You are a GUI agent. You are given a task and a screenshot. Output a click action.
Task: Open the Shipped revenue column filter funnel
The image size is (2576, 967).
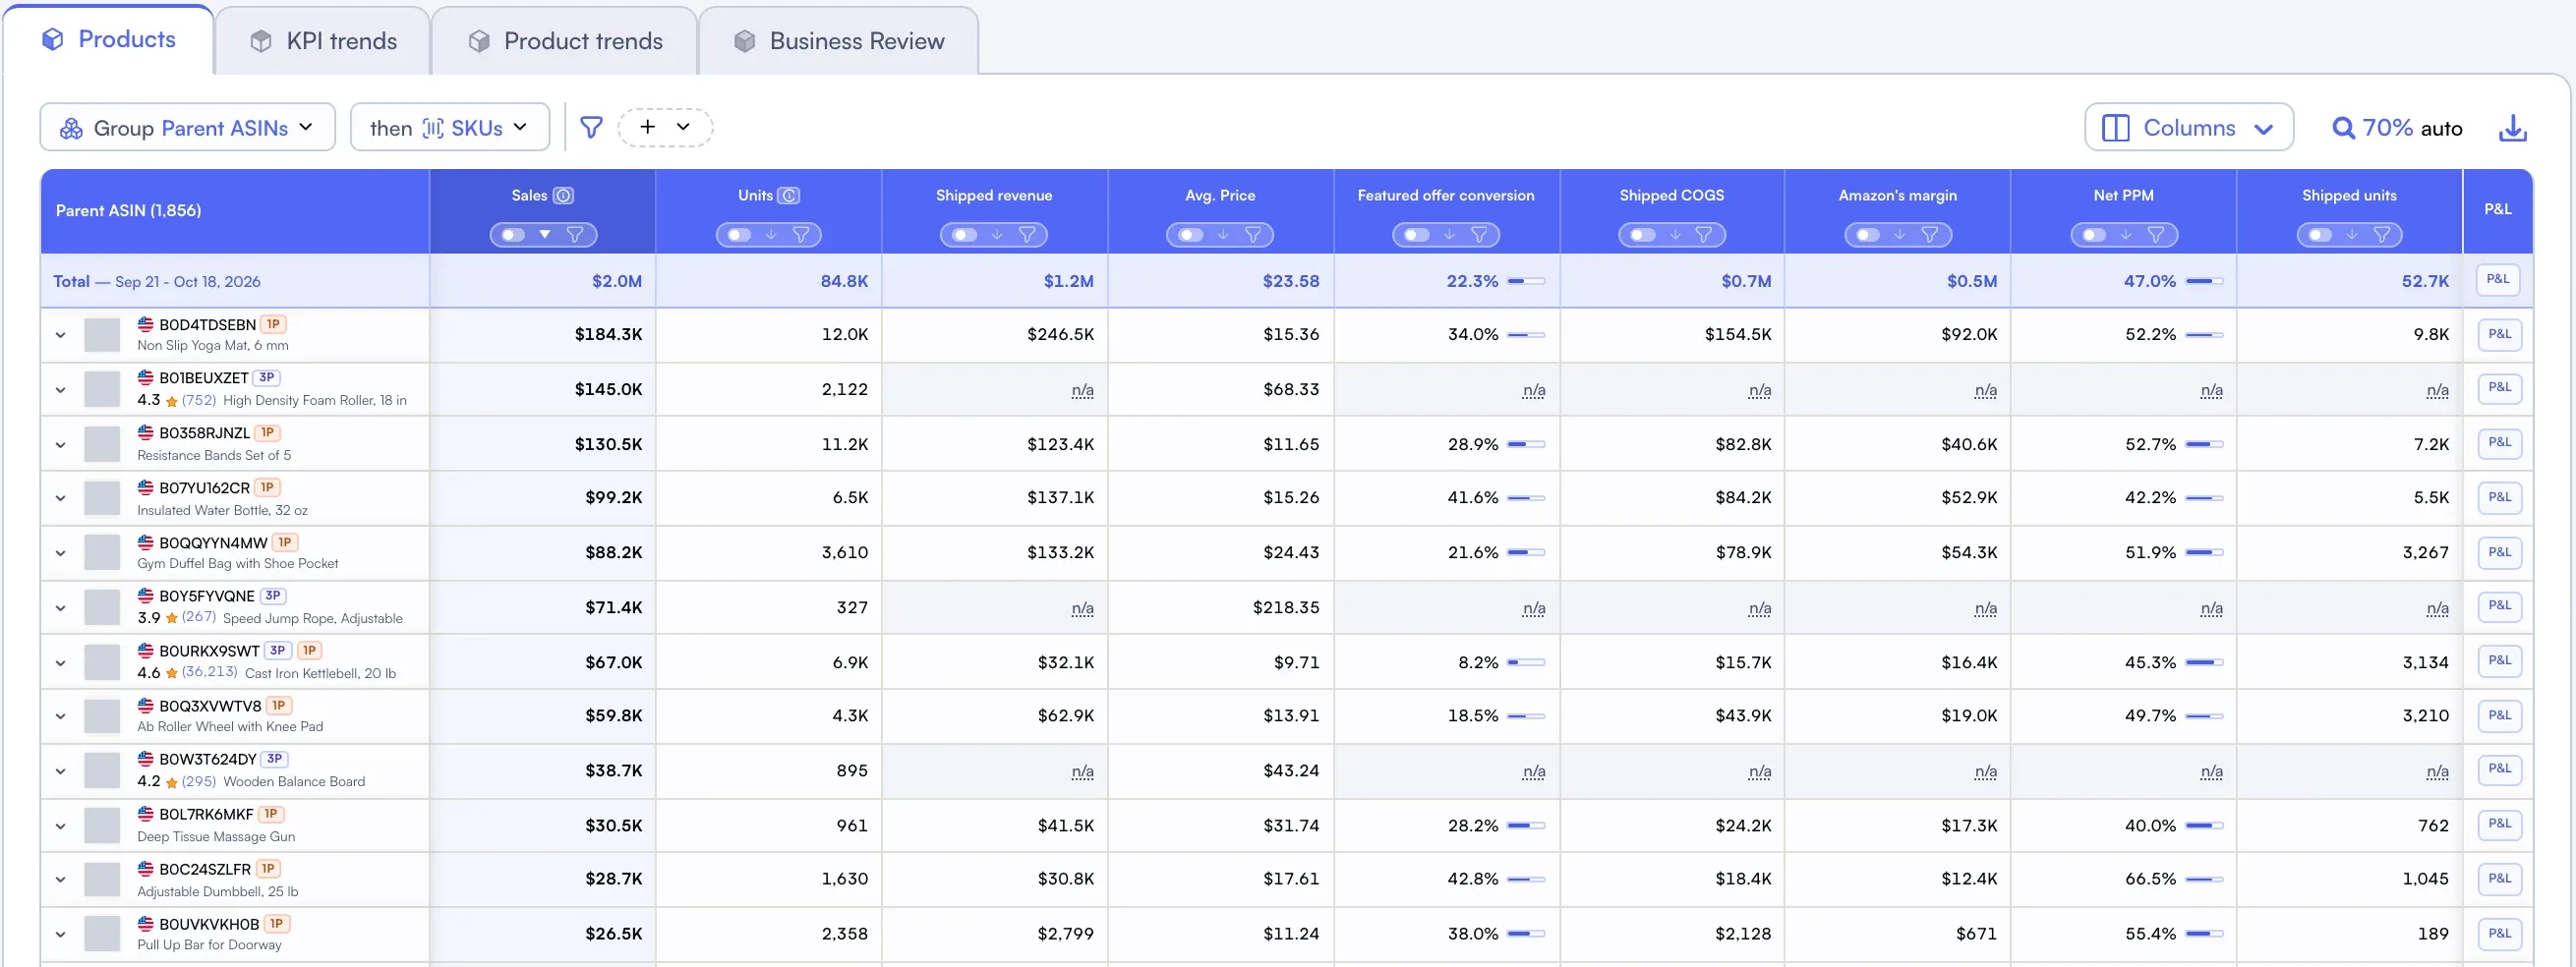(1027, 235)
